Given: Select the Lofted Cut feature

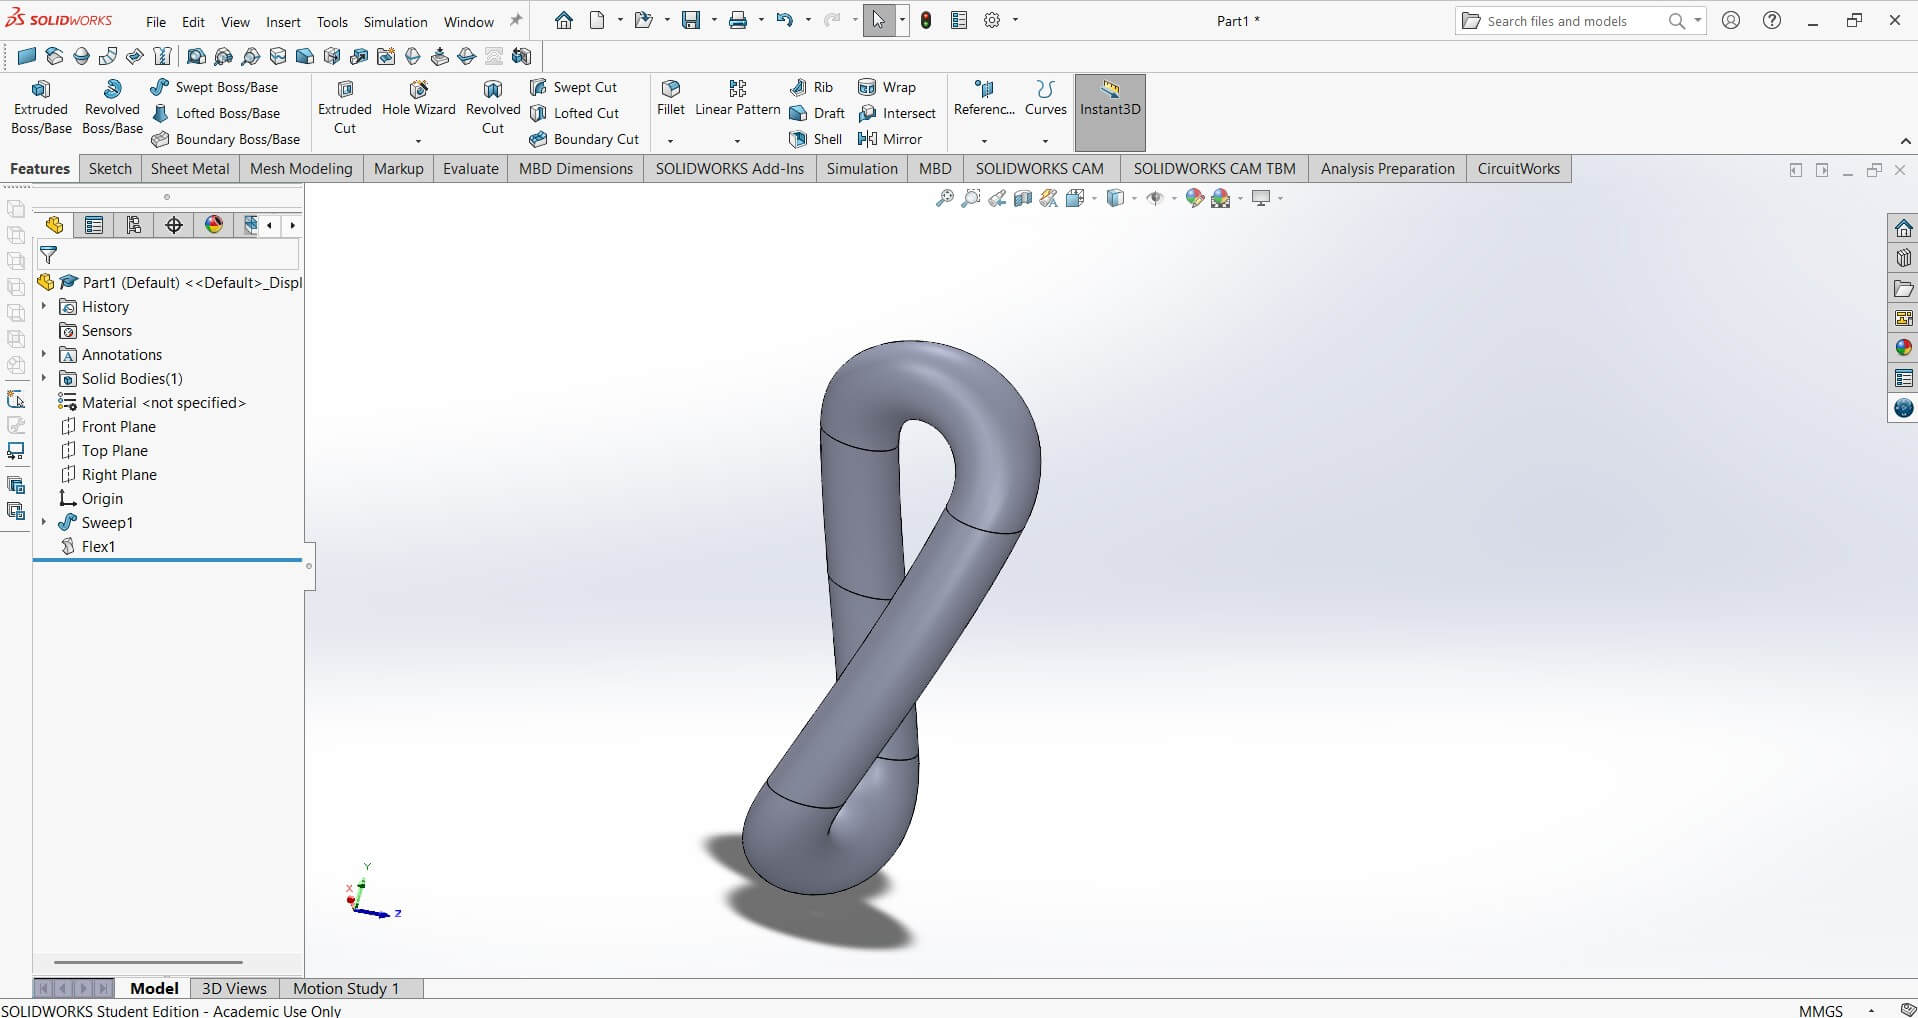Looking at the screenshot, I should click(574, 113).
